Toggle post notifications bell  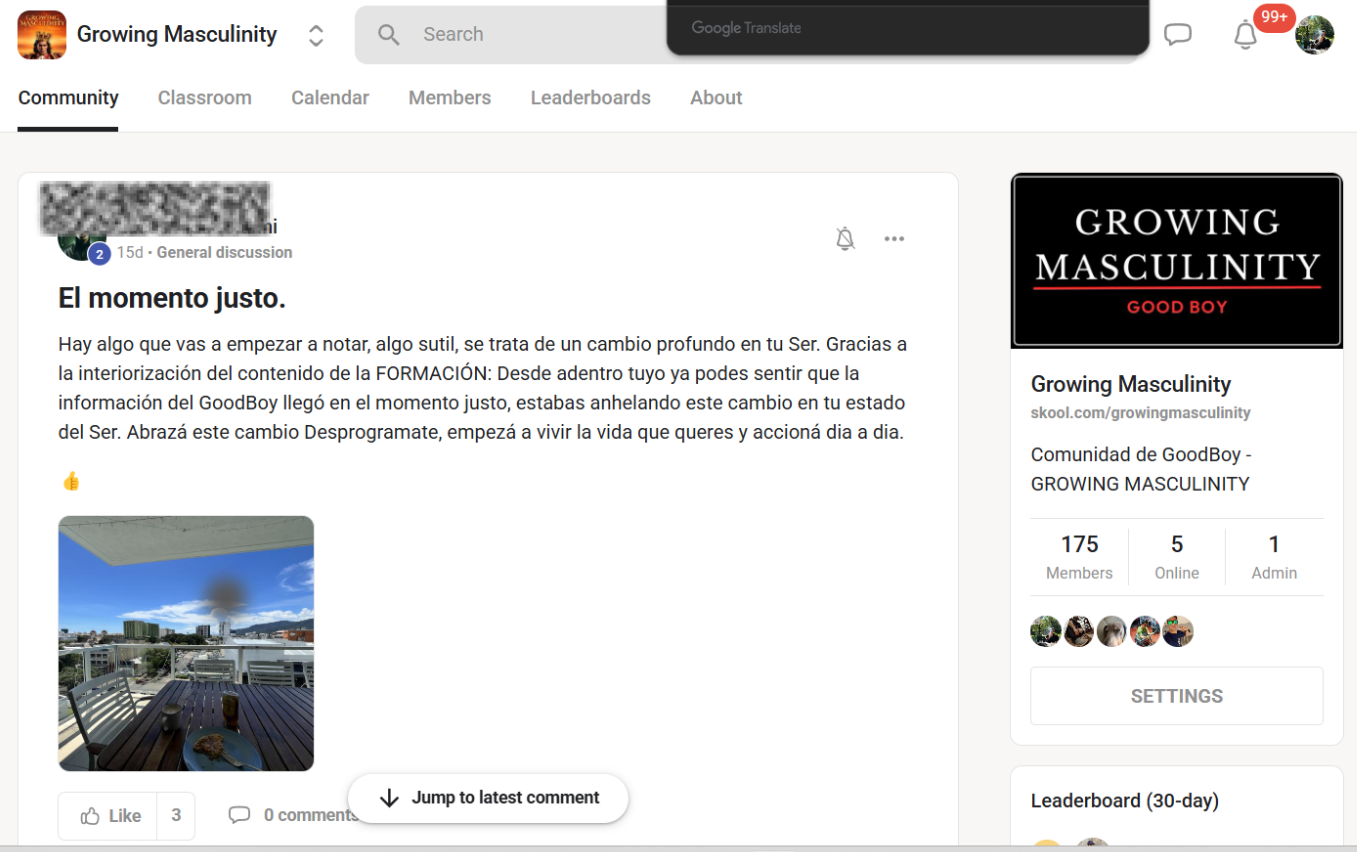coord(845,239)
